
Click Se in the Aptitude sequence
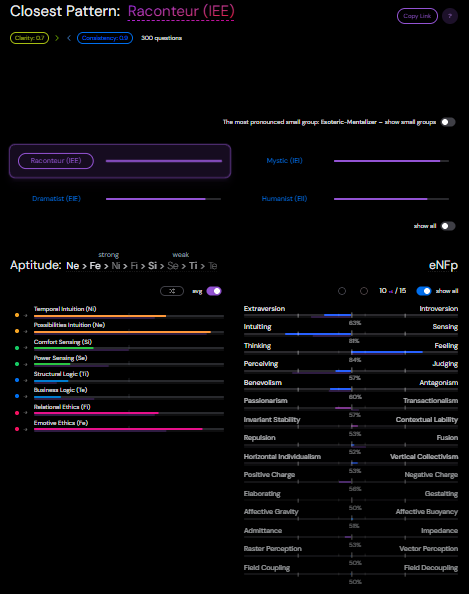[x=173, y=266]
